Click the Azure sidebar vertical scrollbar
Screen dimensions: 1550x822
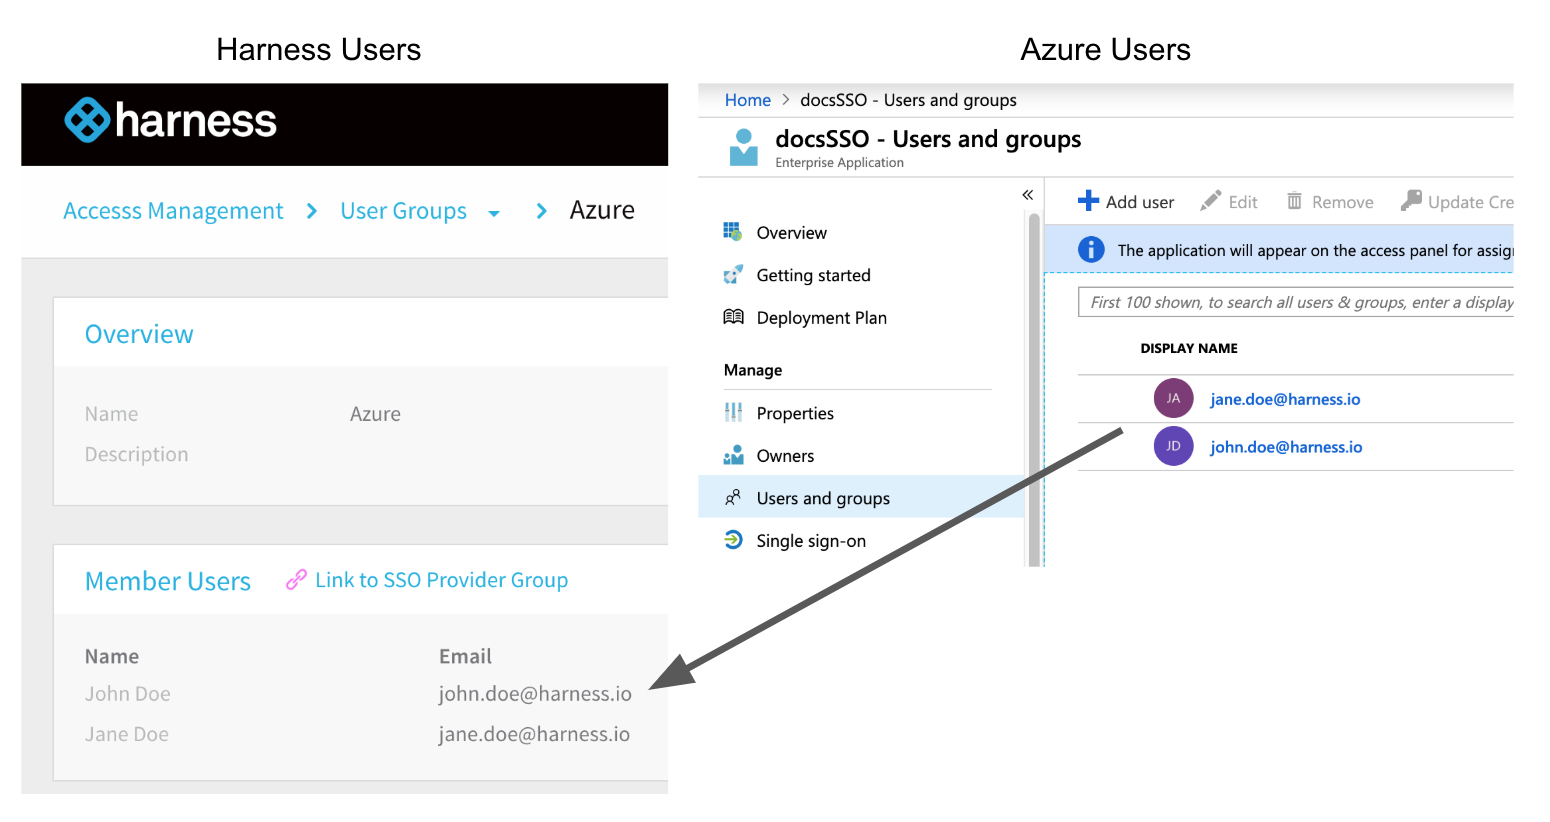pos(1034,390)
